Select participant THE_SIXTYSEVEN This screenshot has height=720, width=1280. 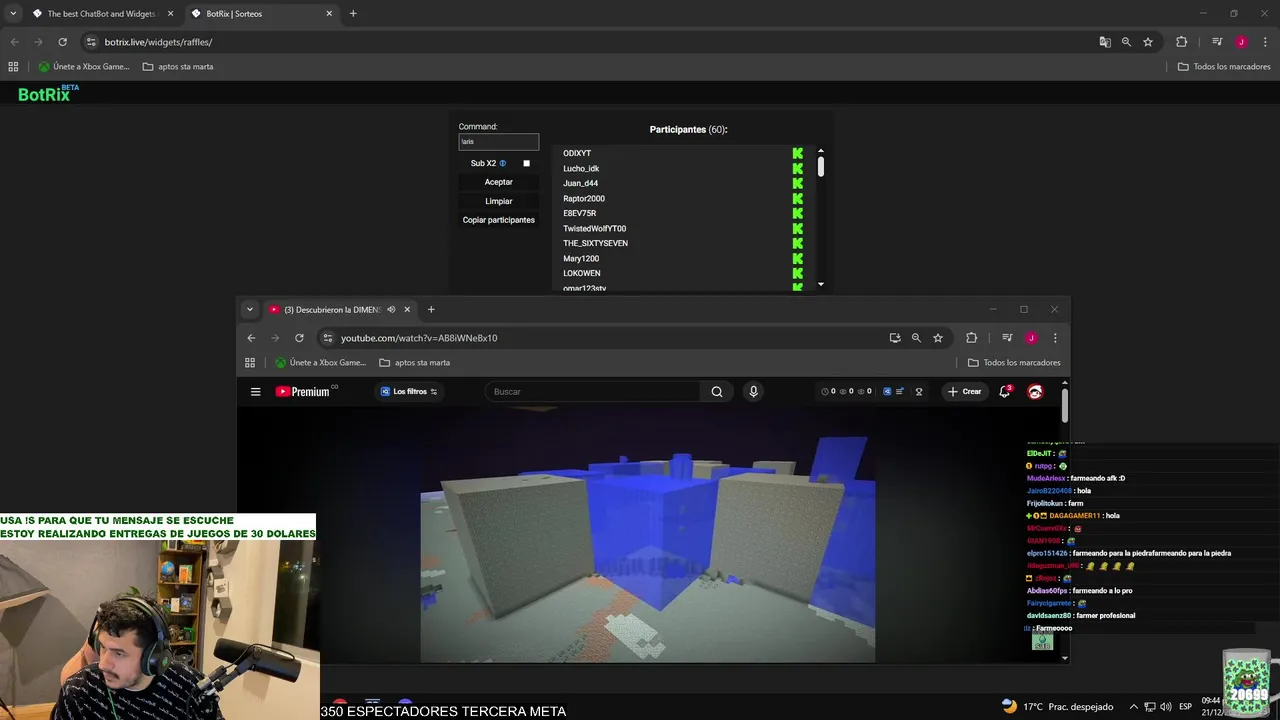point(595,244)
